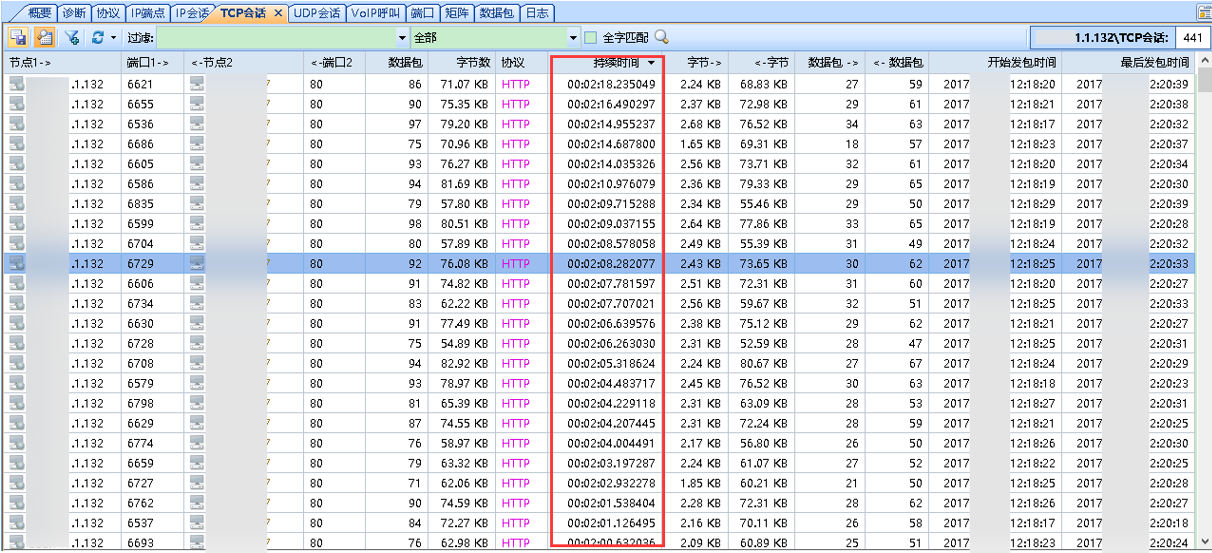Switch to the UDP会话 tab
The width and height of the screenshot is (1212, 553).
click(x=318, y=13)
